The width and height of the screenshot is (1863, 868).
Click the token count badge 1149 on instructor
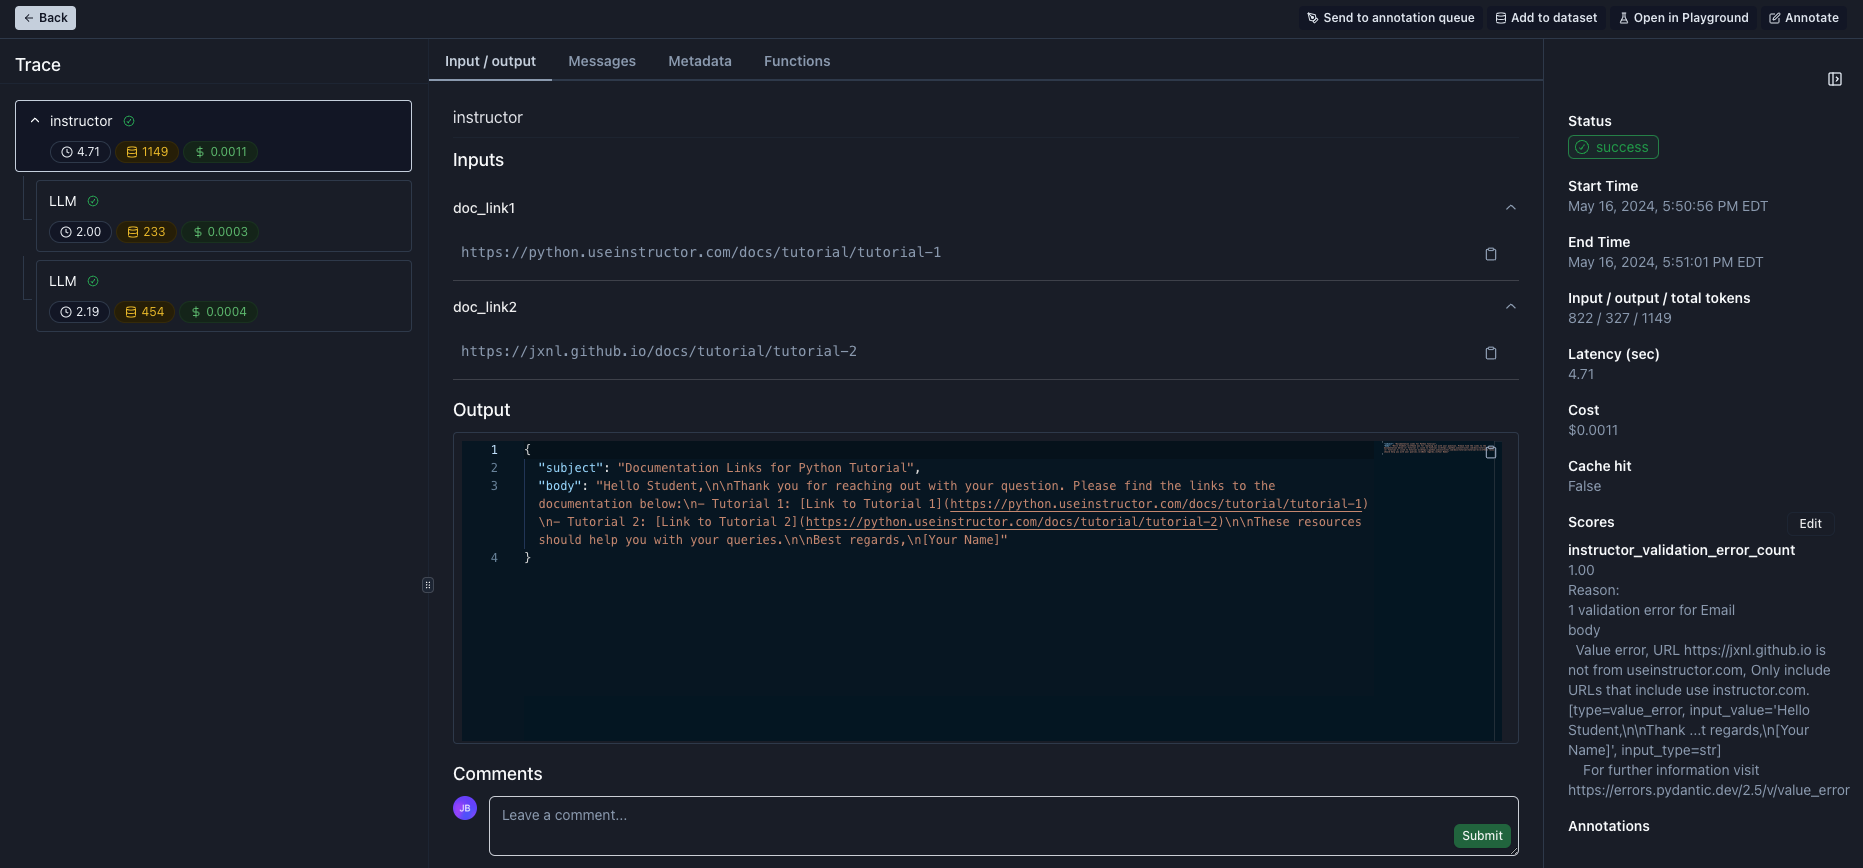(x=147, y=152)
